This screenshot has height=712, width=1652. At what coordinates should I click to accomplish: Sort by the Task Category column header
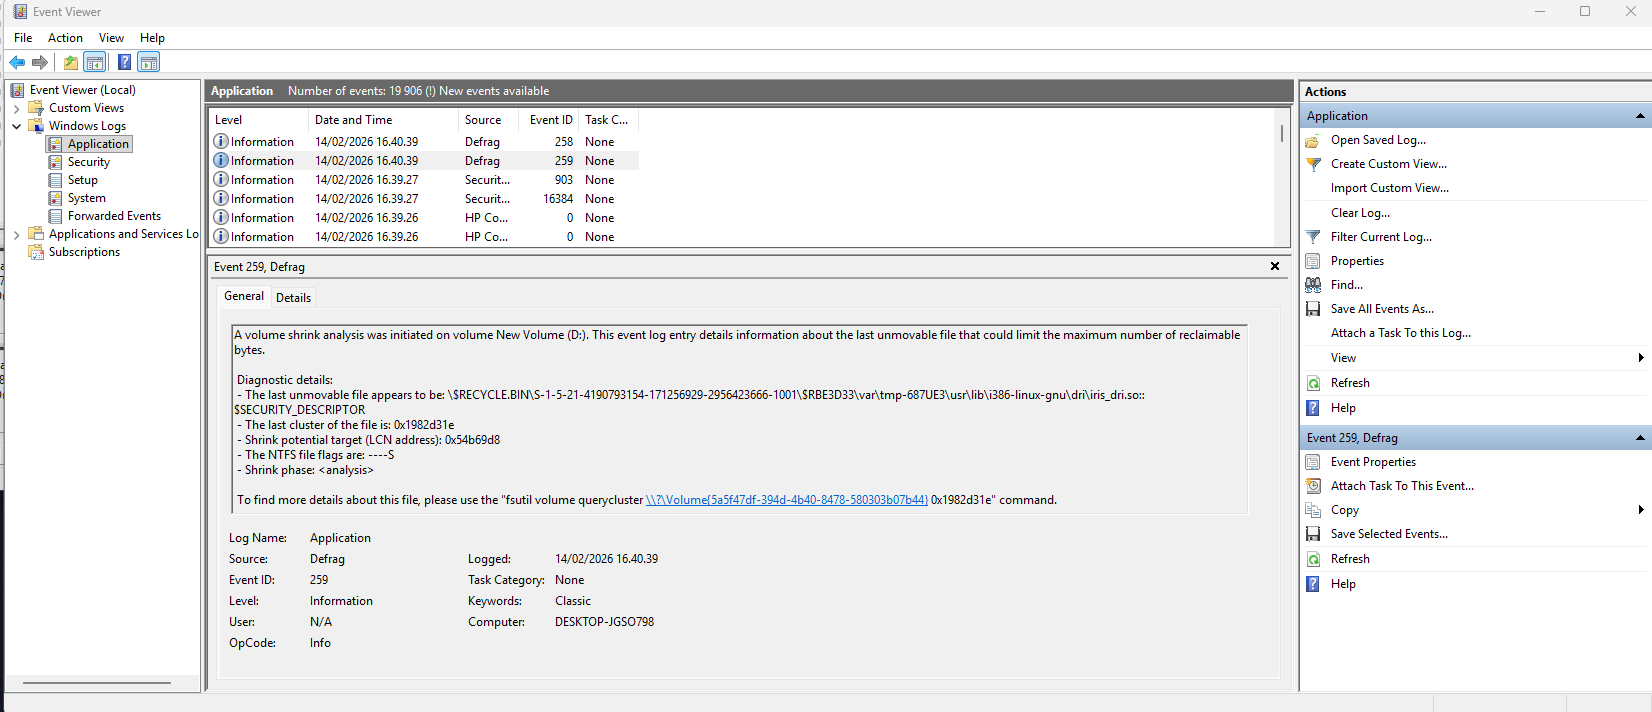(x=608, y=120)
